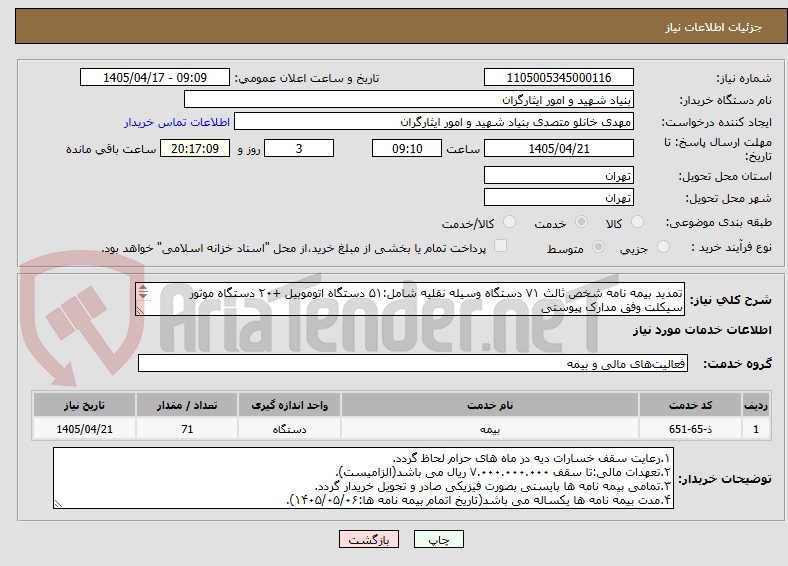Open the اطلاعات تماس خریدار link
The image size is (788, 566).
click(x=177, y=122)
